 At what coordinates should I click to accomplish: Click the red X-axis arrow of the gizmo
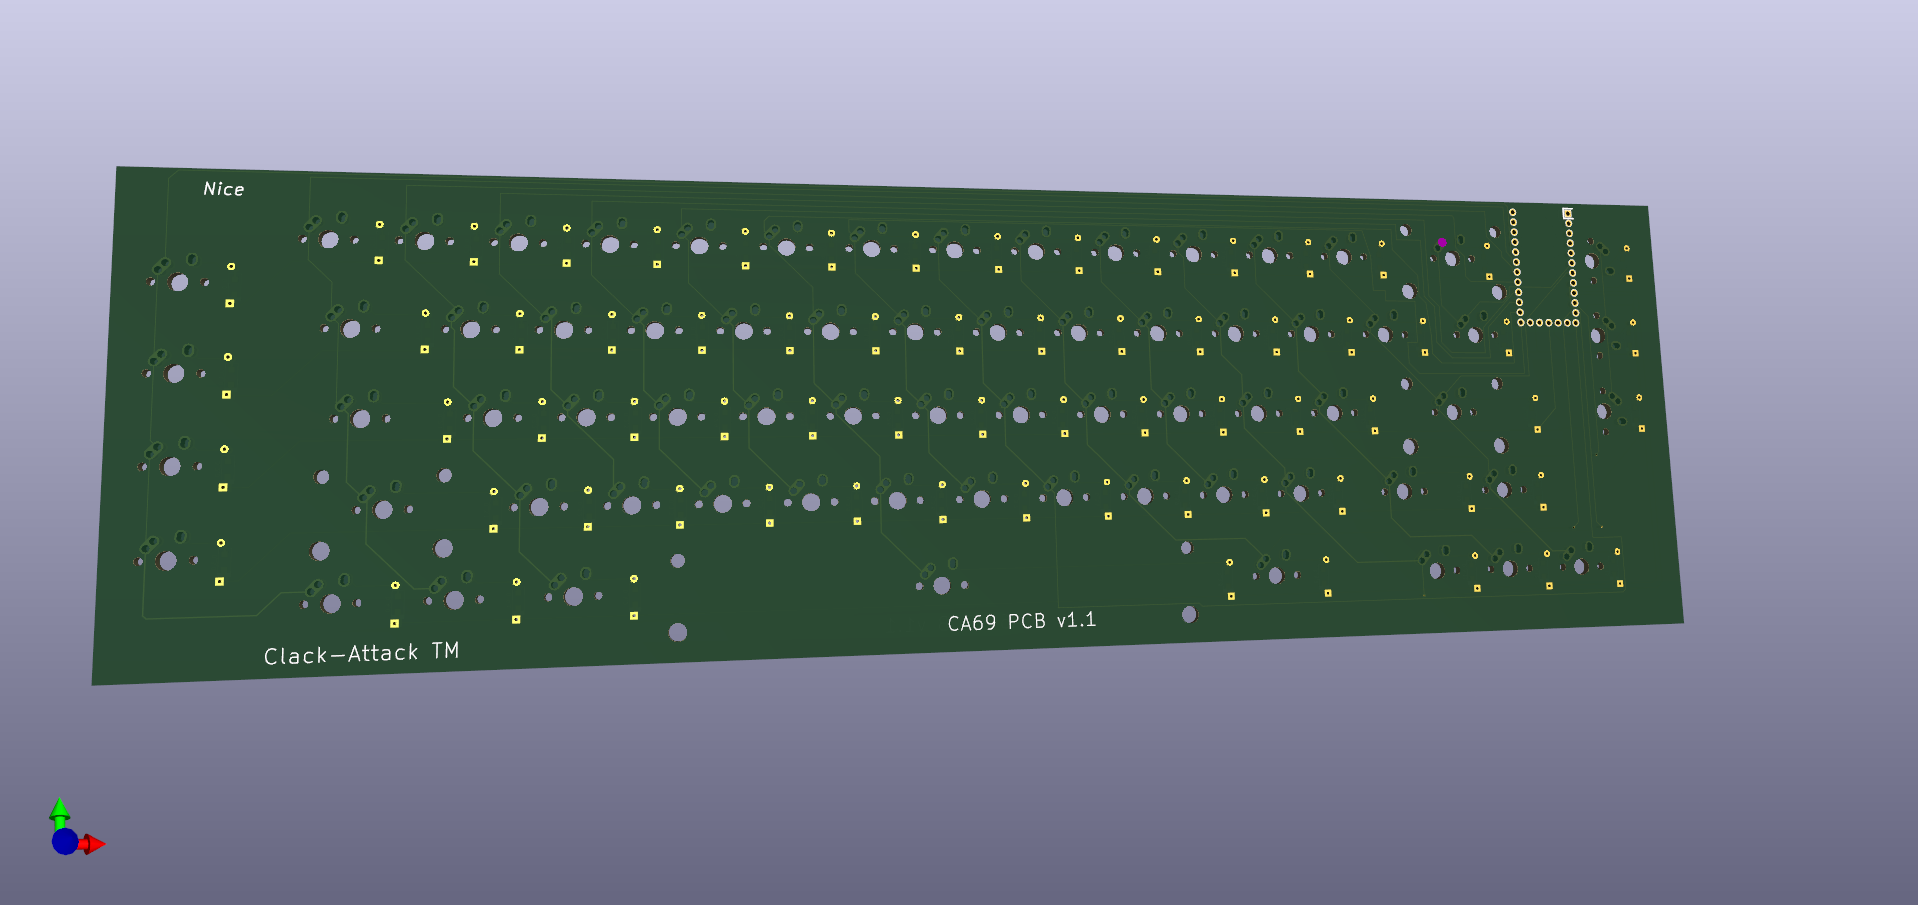tap(93, 844)
